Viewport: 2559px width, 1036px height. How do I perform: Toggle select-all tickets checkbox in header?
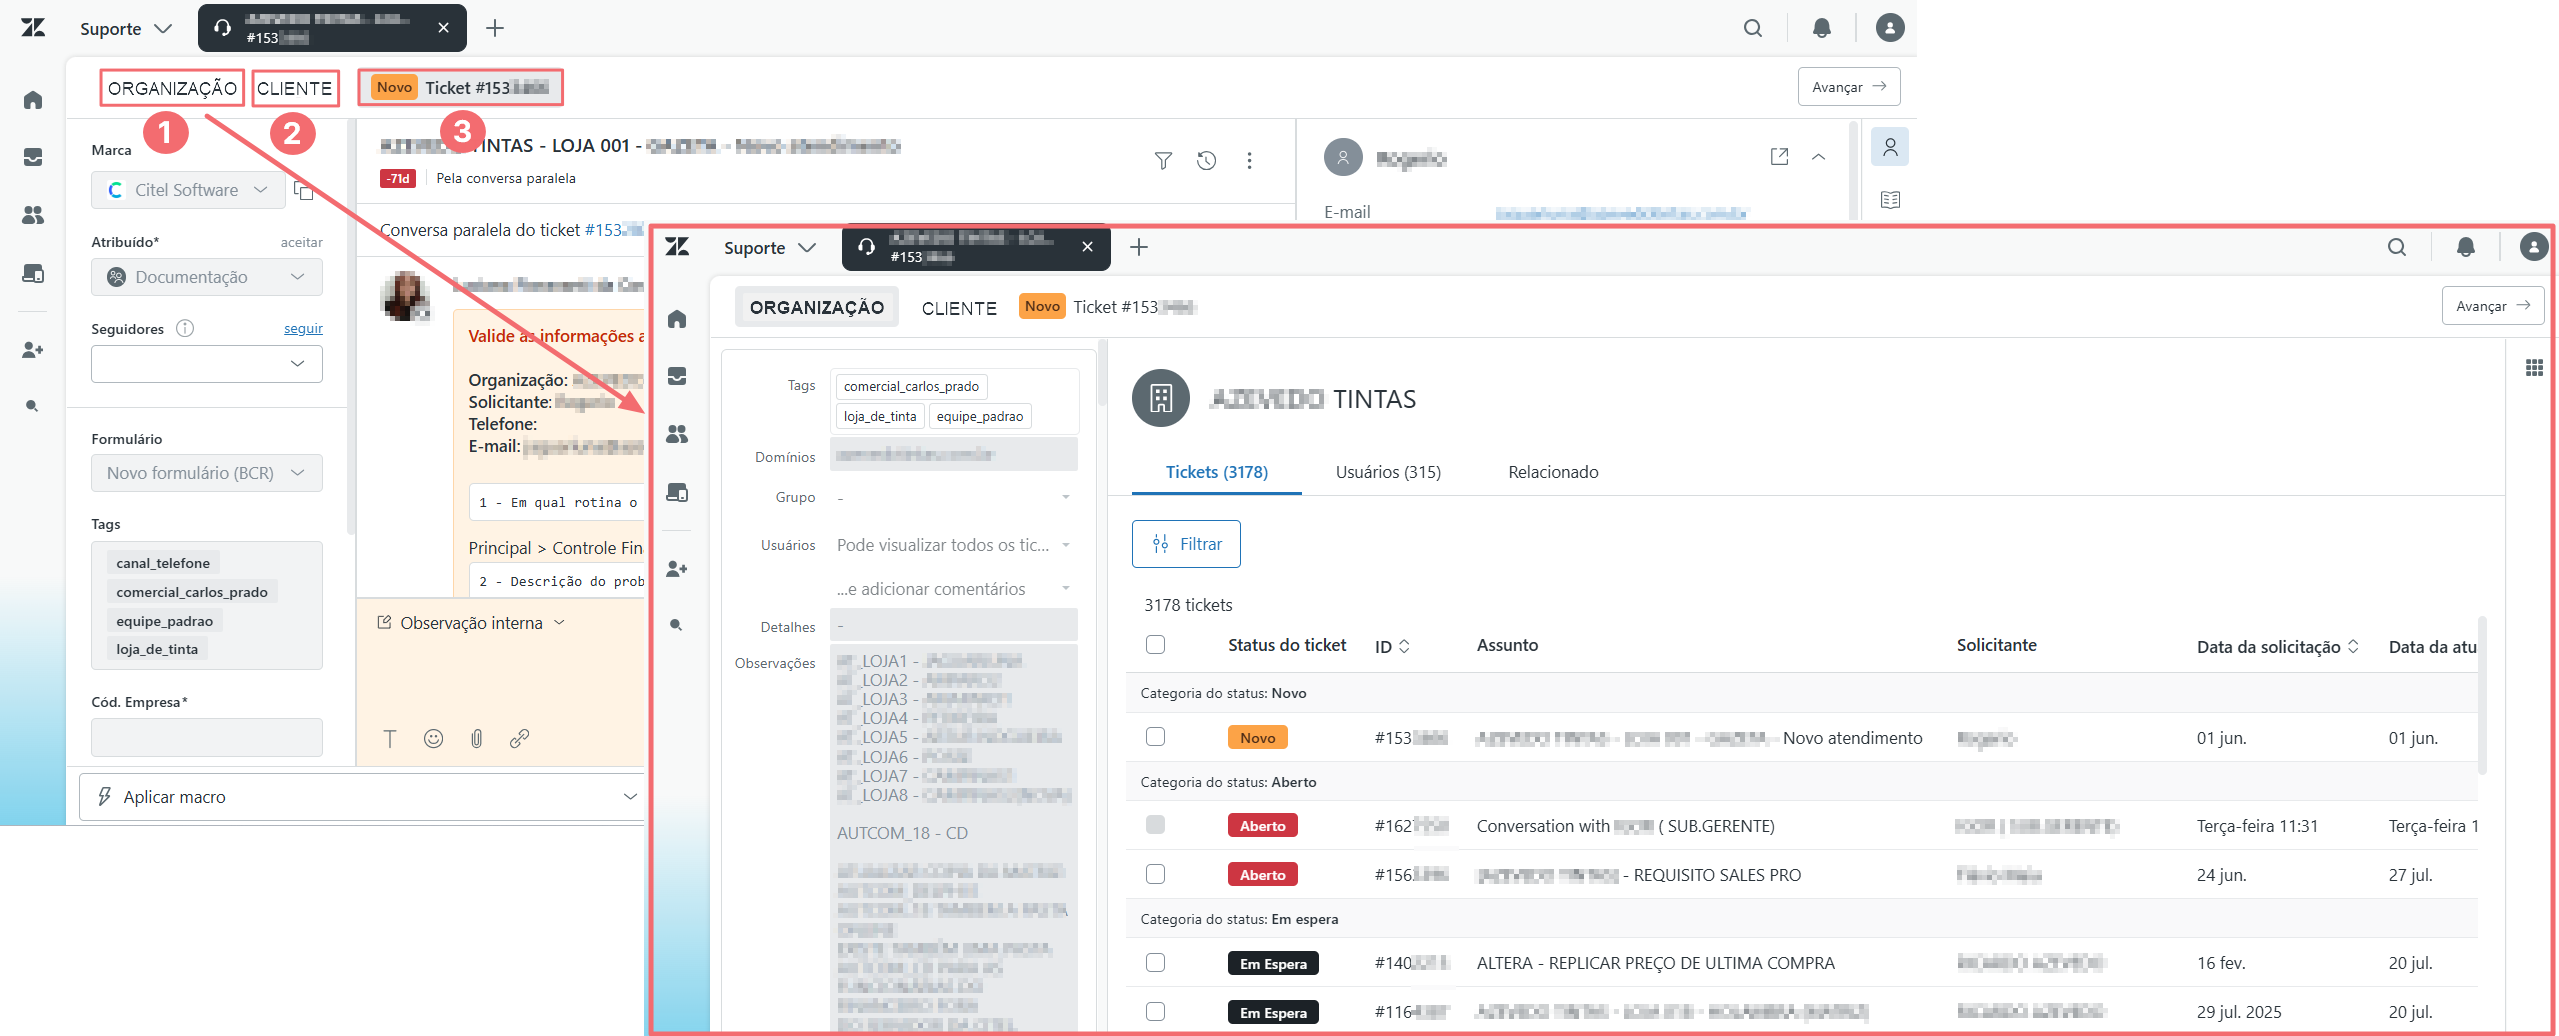1155,645
